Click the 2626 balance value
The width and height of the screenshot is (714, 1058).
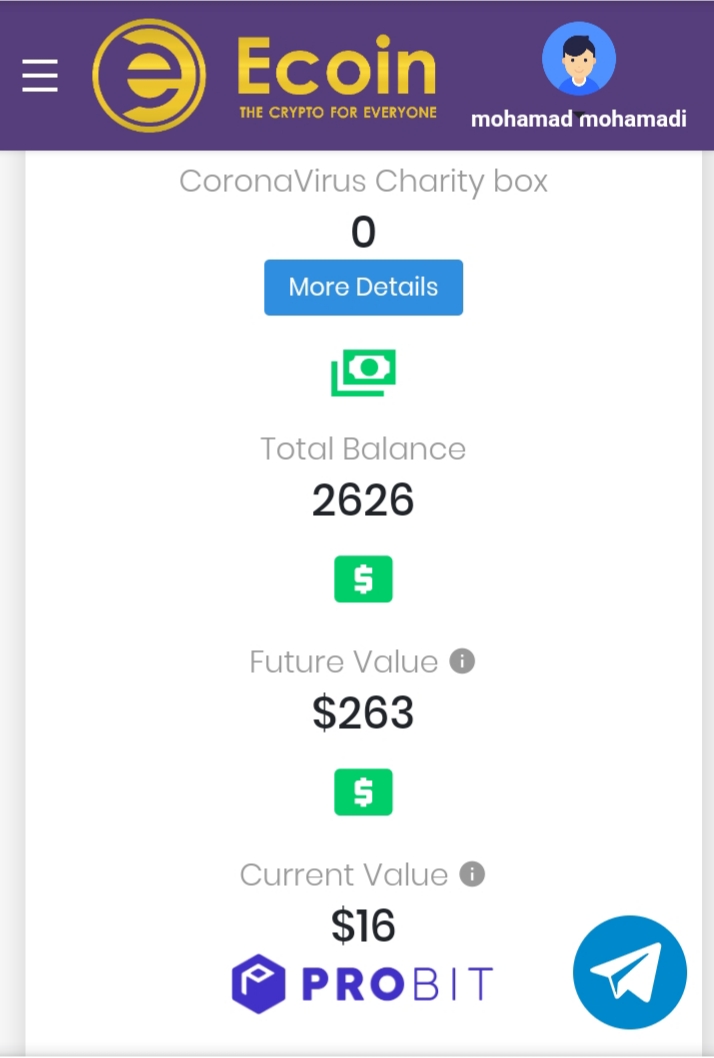point(363,500)
